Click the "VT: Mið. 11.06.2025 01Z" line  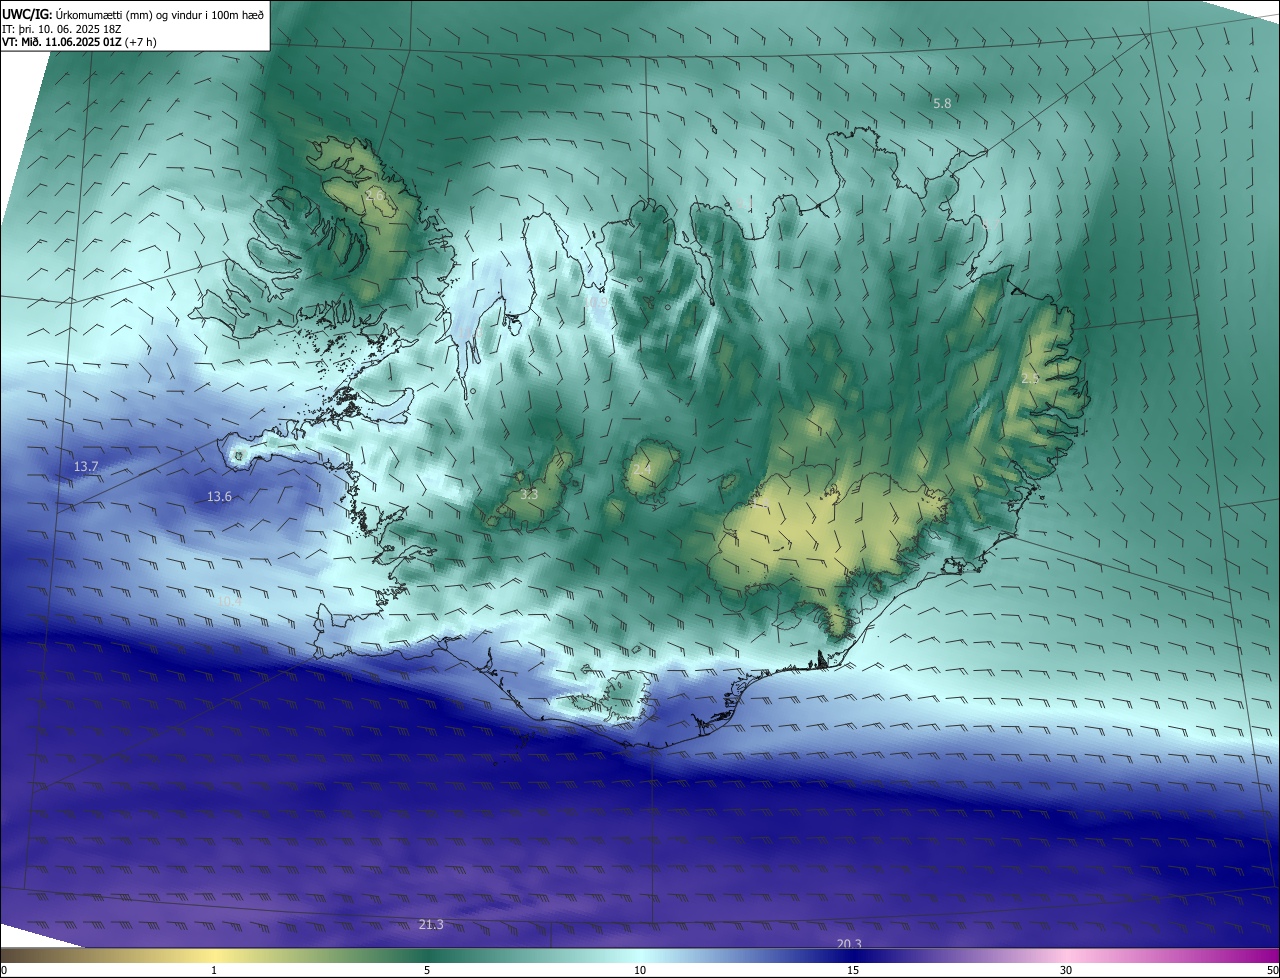pyautogui.click(x=79, y=42)
